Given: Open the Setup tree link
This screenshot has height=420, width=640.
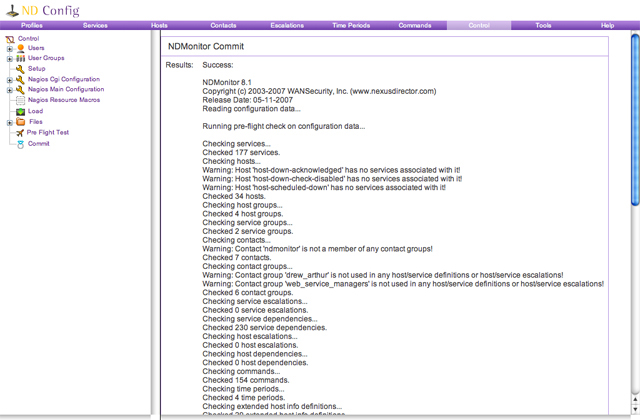Looking at the screenshot, I should tap(36, 69).
